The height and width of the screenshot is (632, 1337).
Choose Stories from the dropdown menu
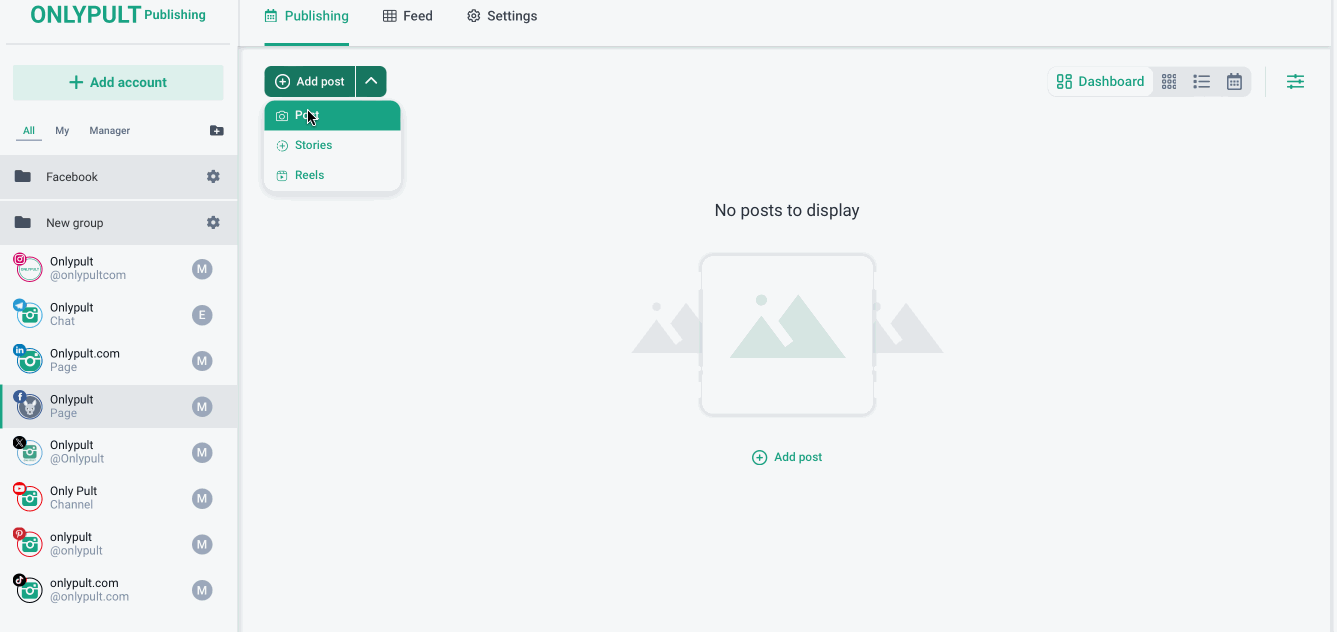(x=313, y=146)
